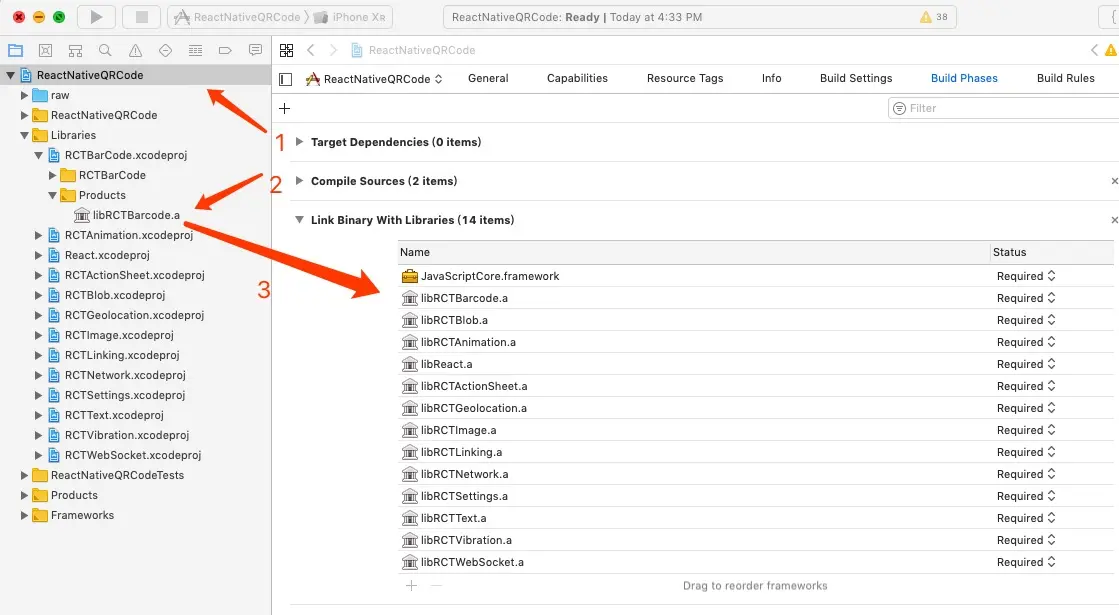Change libRCTText.a Required status

pos(1026,518)
